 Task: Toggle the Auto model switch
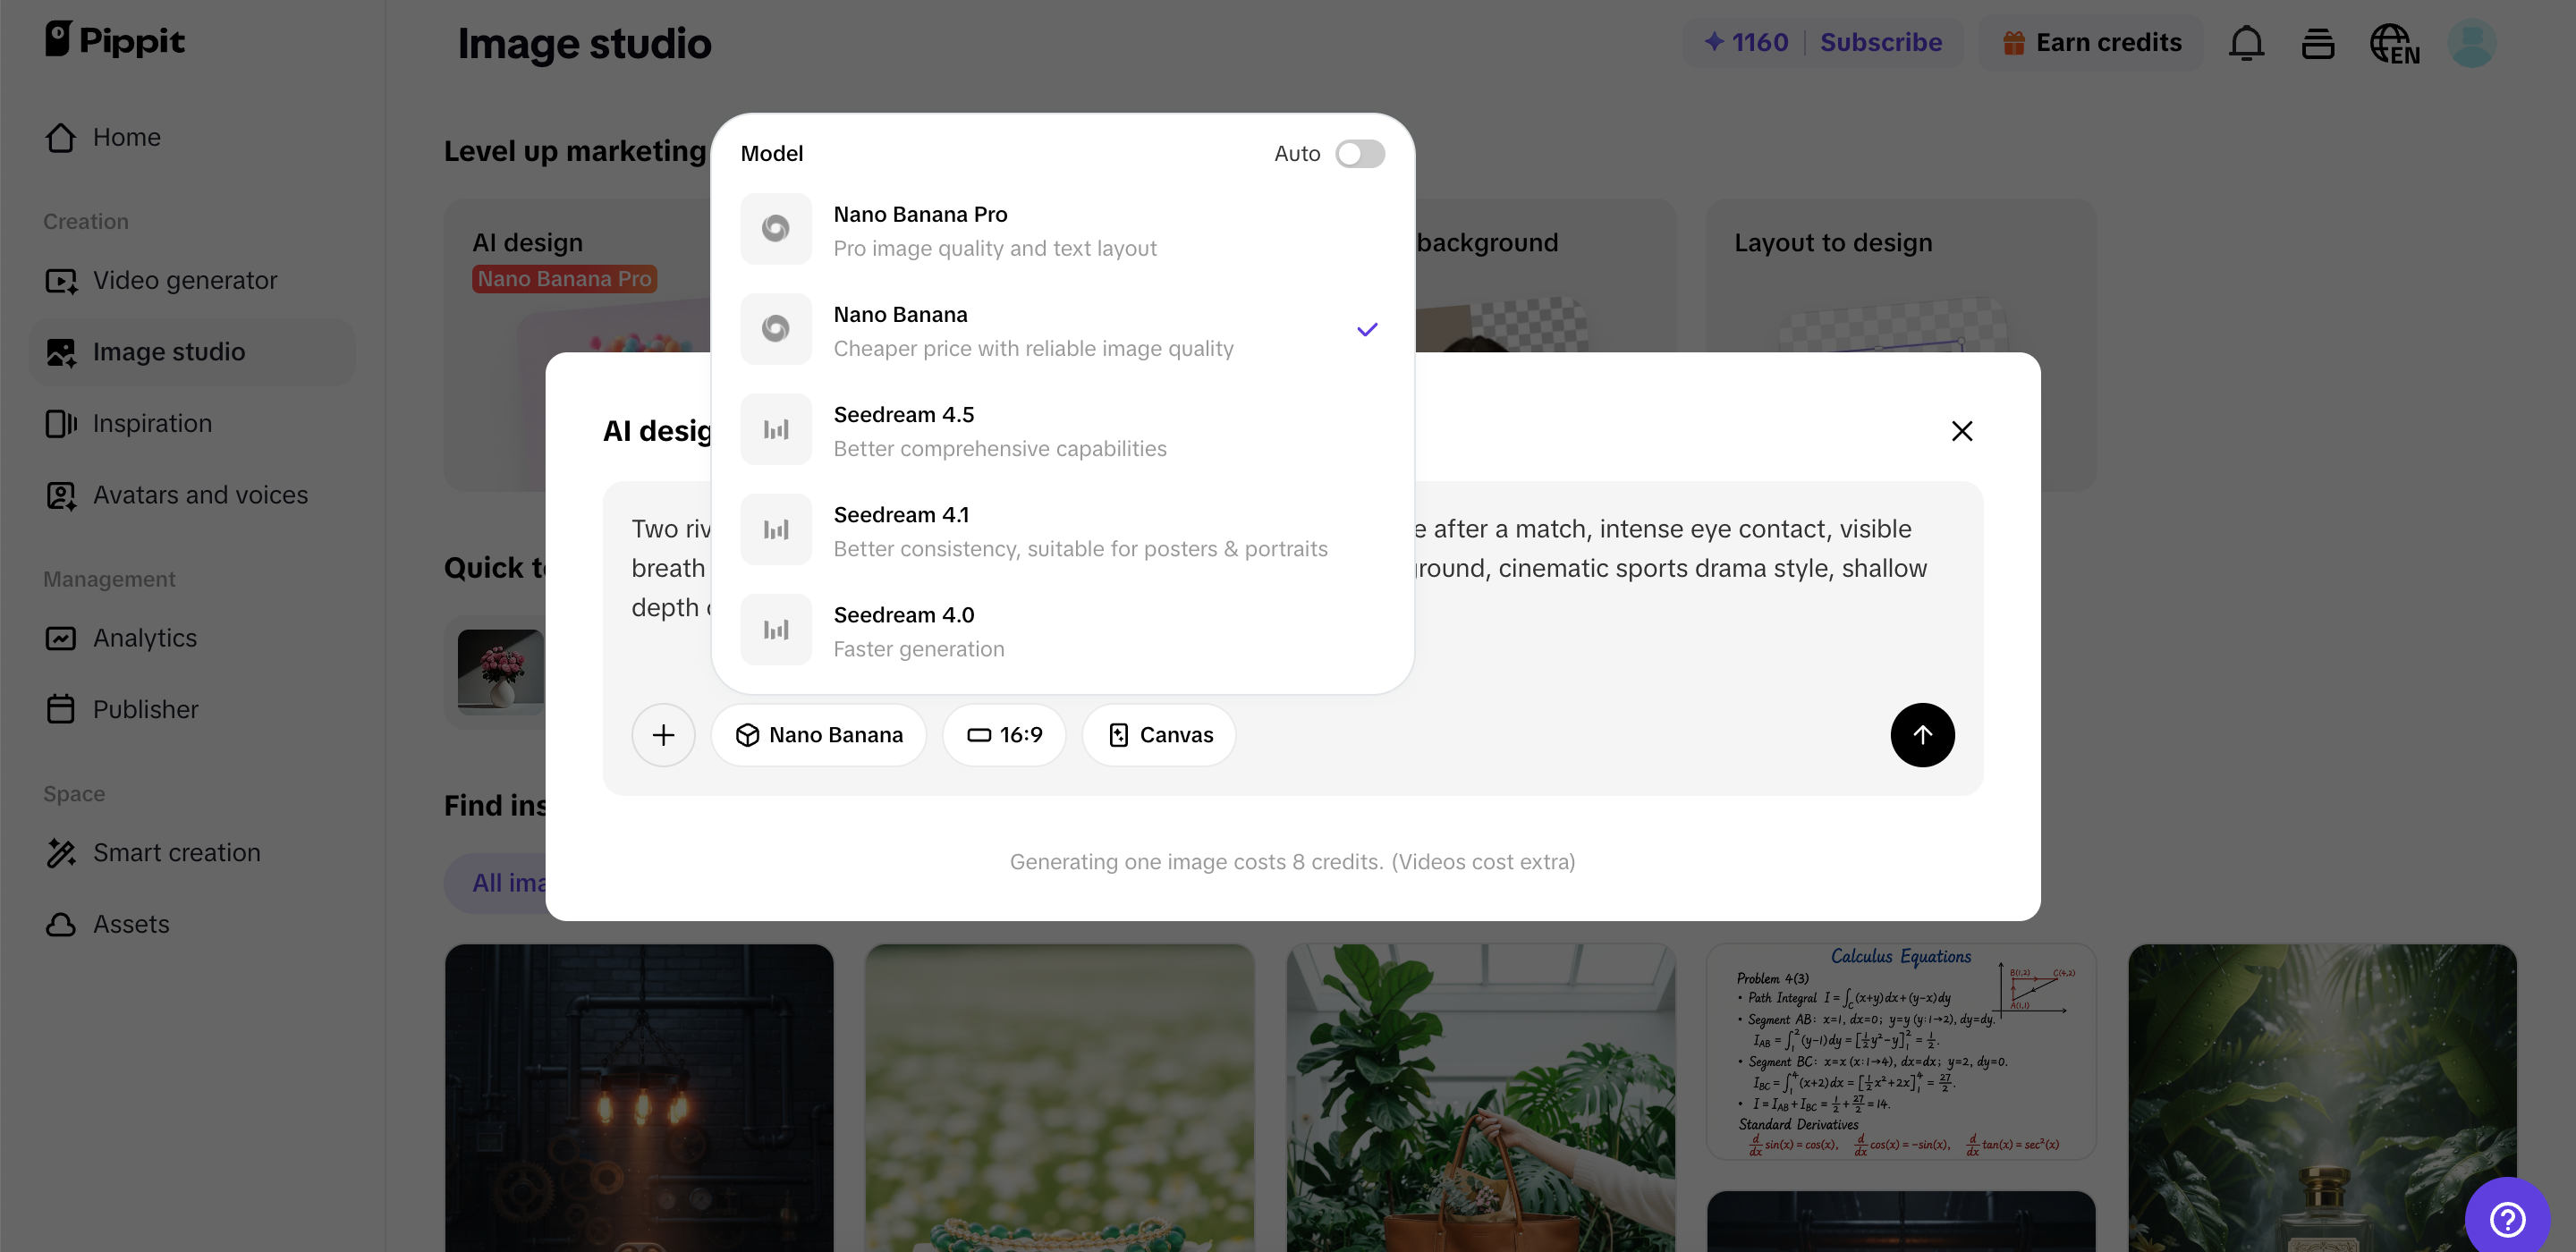coord(1359,154)
